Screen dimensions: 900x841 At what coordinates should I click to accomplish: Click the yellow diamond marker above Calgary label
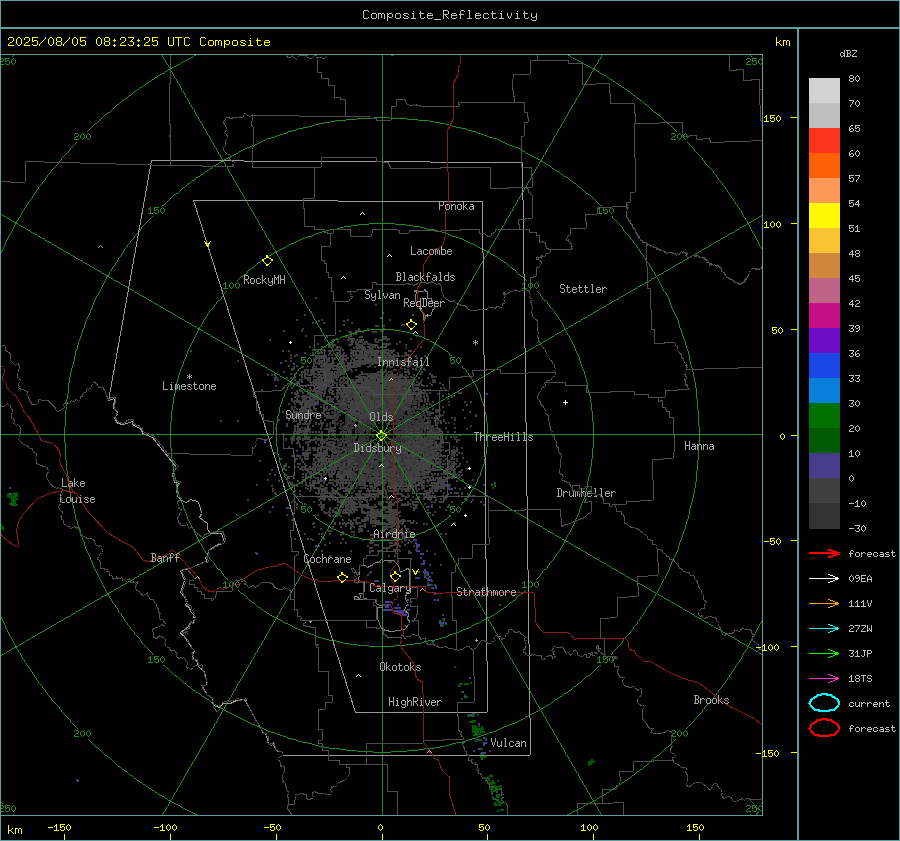pyautogui.click(x=395, y=576)
